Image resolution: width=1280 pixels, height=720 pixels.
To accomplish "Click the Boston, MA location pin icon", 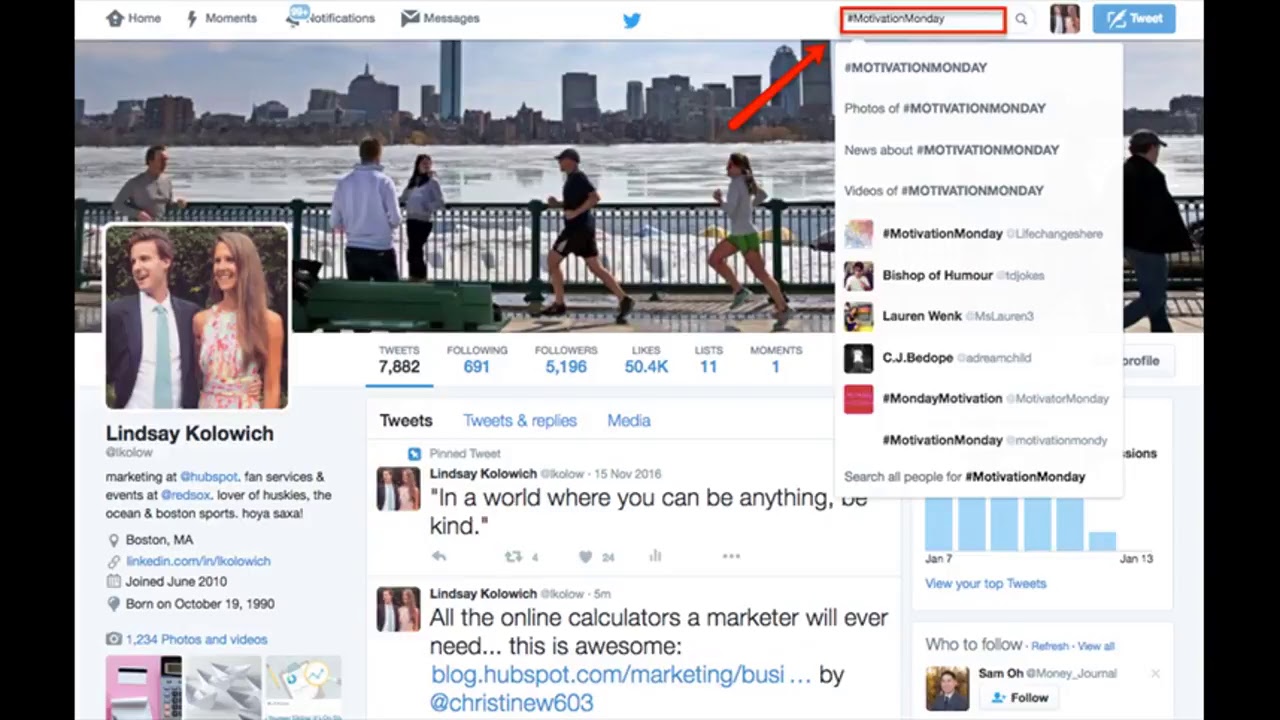I will point(114,540).
